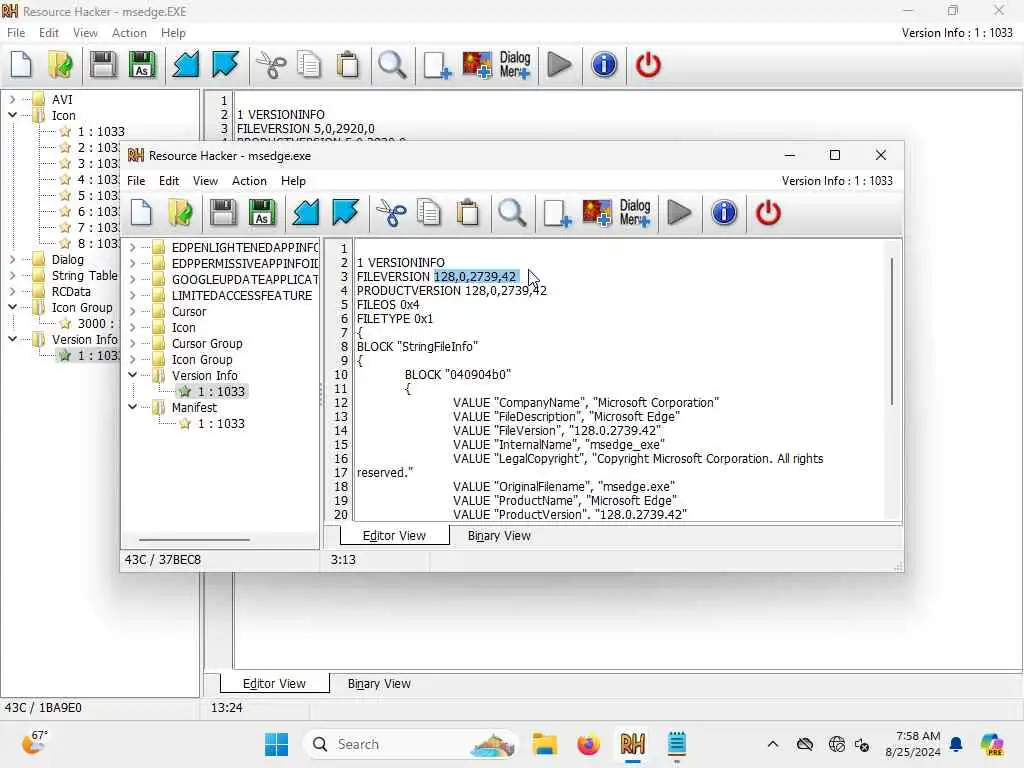The height and width of the screenshot is (768, 1024).
Task: Click Open file icon in msedge.exe window
Action: click(x=180, y=213)
